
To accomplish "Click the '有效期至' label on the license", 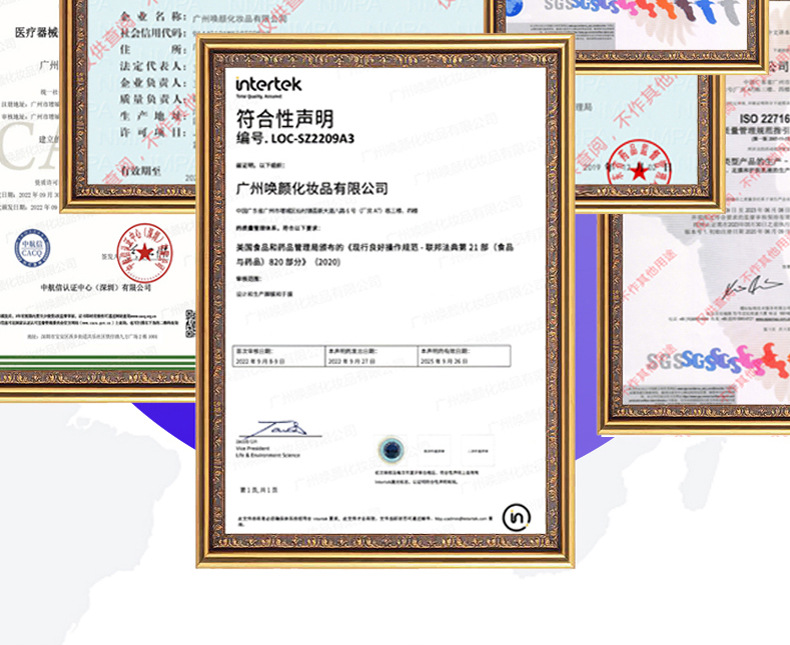I will click(x=140, y=171).
